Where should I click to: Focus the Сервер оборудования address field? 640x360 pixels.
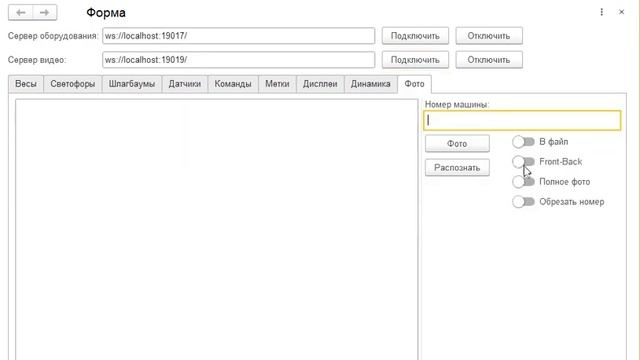coord(238,36)
